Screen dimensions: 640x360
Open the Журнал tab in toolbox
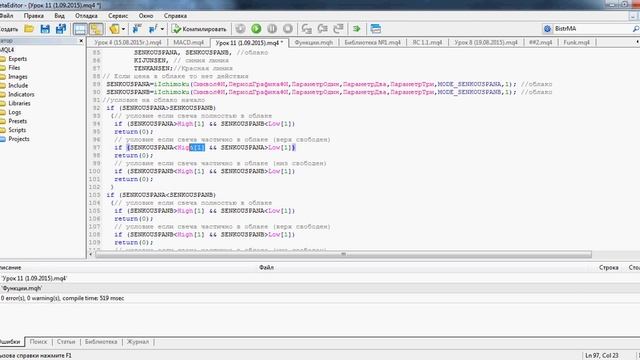coord(138,342)
